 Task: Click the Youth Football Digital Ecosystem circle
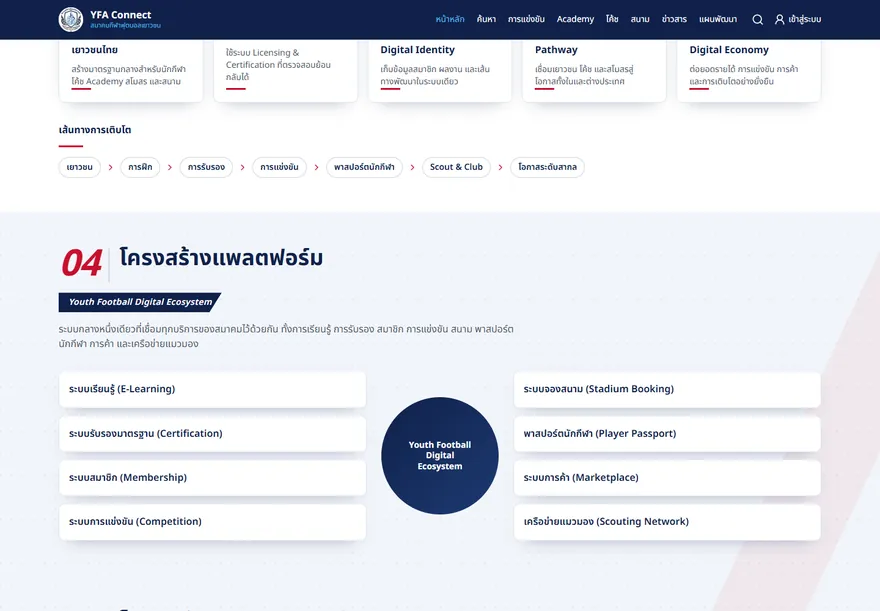[440, 456]
